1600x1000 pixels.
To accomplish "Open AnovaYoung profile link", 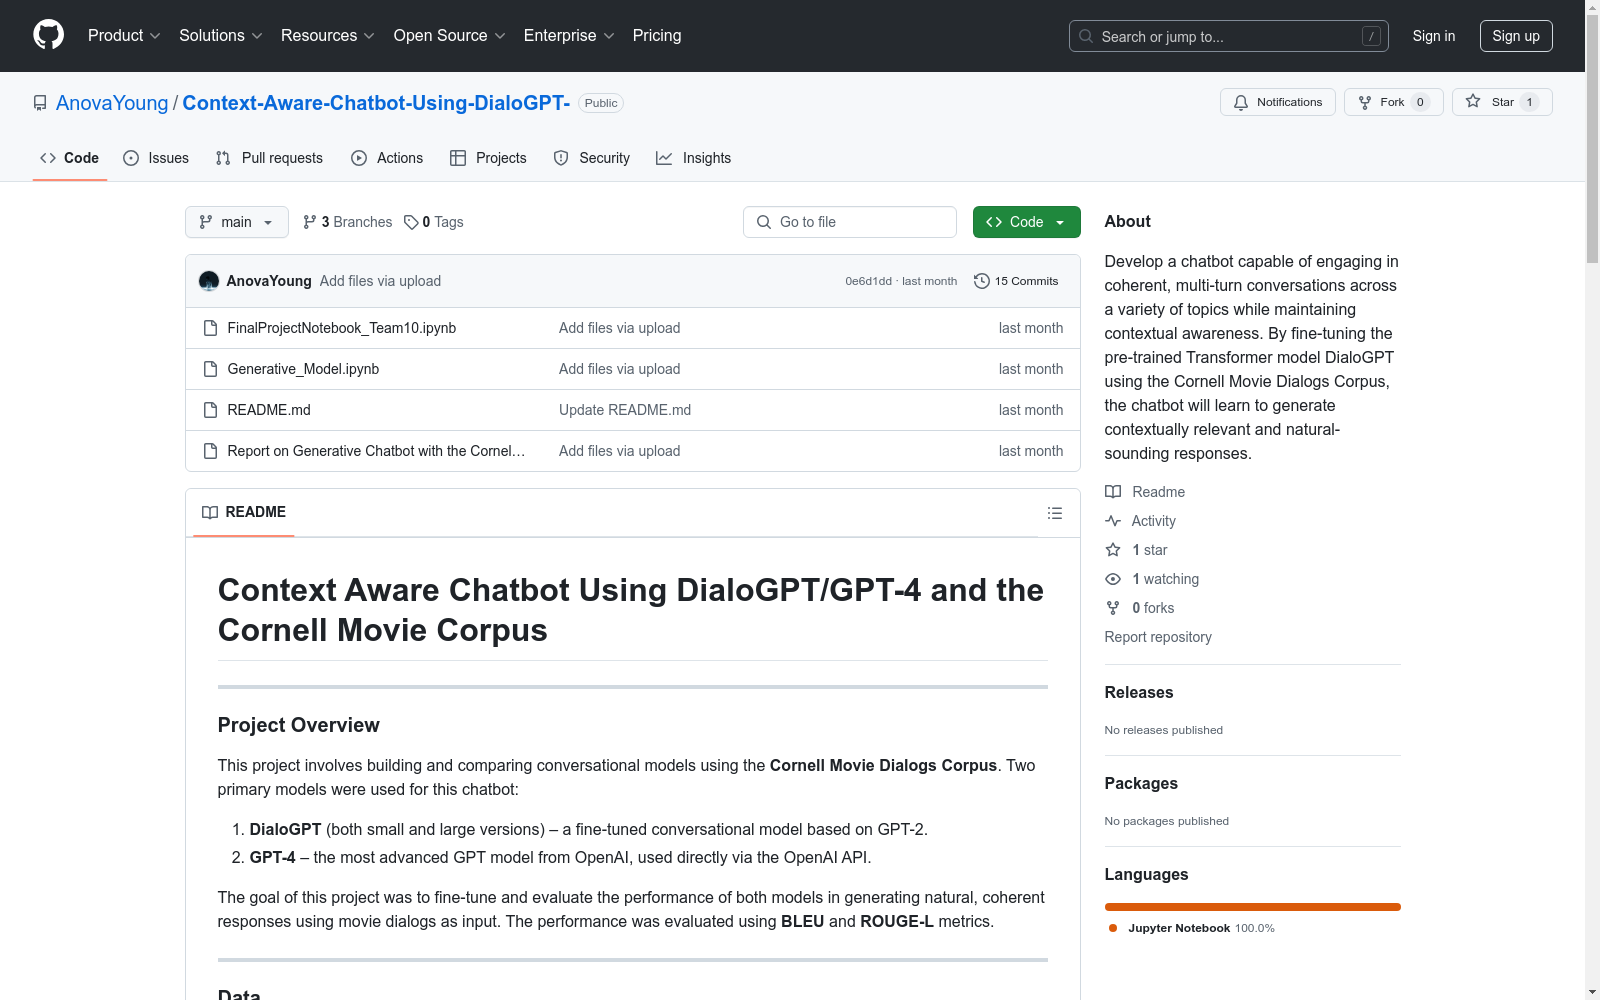I will coord(112,103).
